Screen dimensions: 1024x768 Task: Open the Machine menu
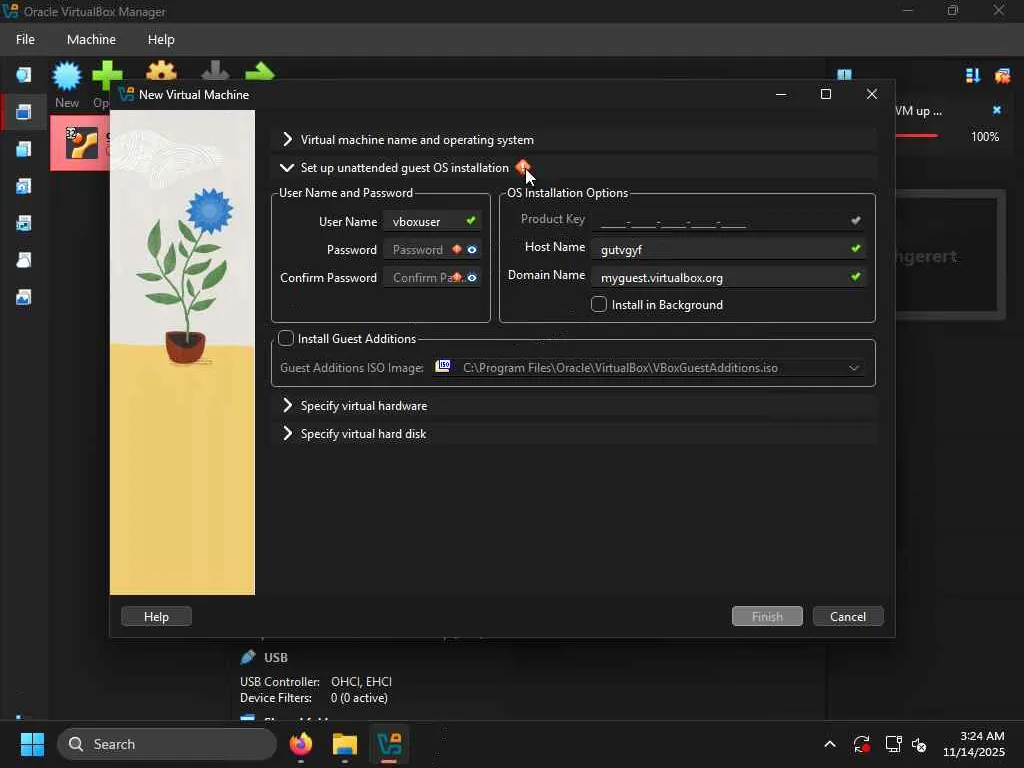tap(91, 39)
